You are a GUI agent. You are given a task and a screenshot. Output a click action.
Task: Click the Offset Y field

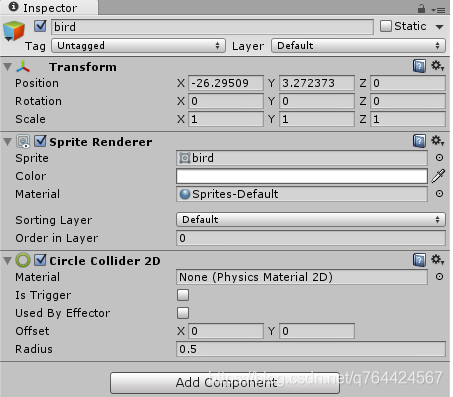pos(317,331)
